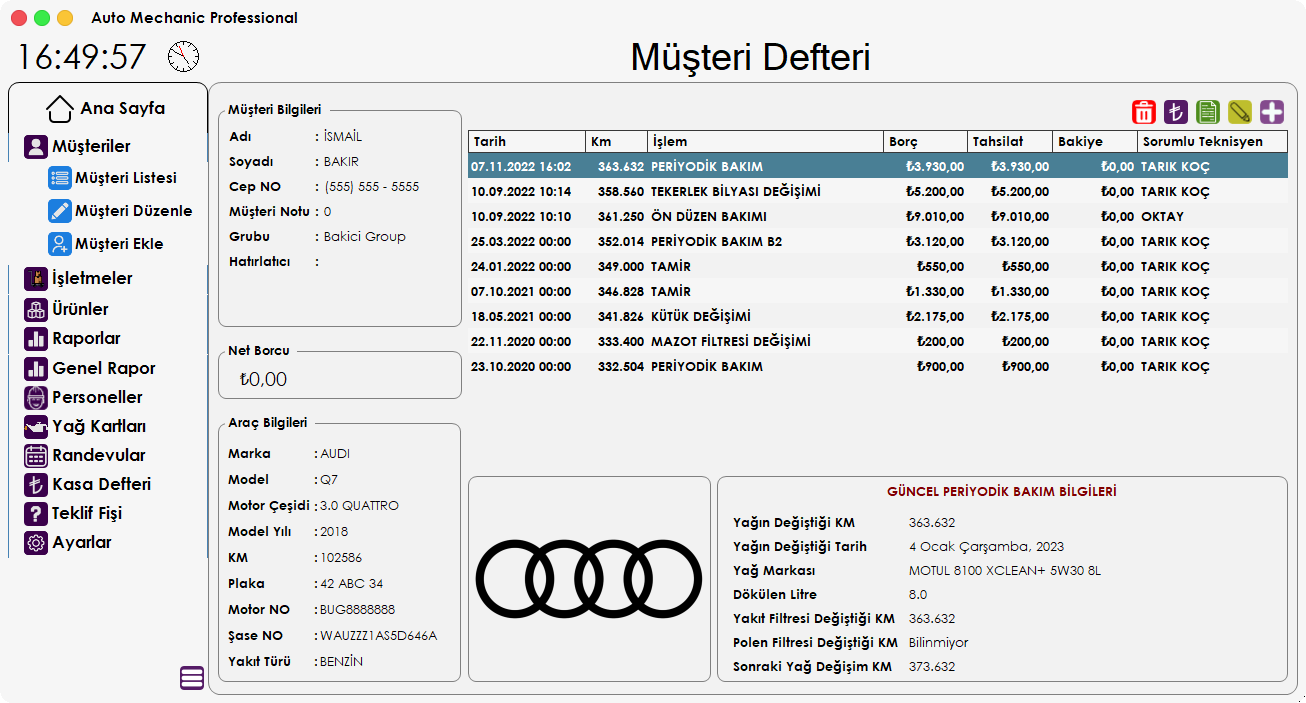Click the vehicle KM value 102586
Viewport: 1306px width, 703px height.
click(341, 558)
